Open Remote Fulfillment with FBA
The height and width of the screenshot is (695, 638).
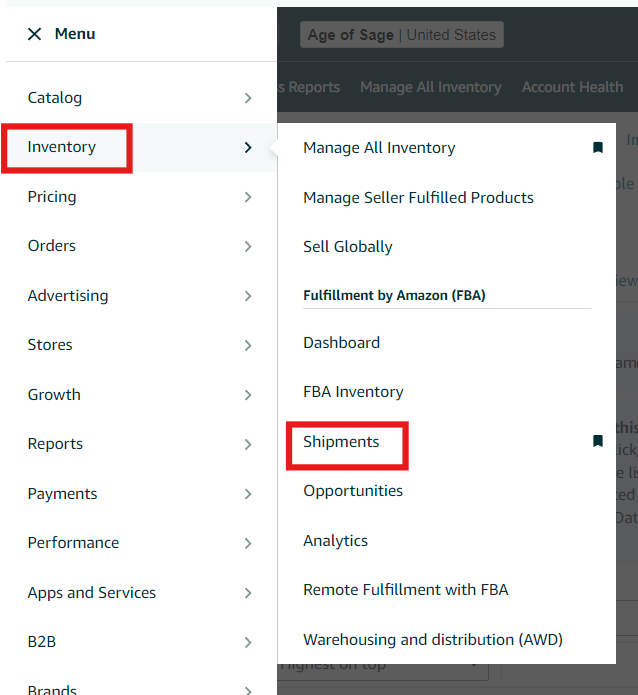pos(405,589)
